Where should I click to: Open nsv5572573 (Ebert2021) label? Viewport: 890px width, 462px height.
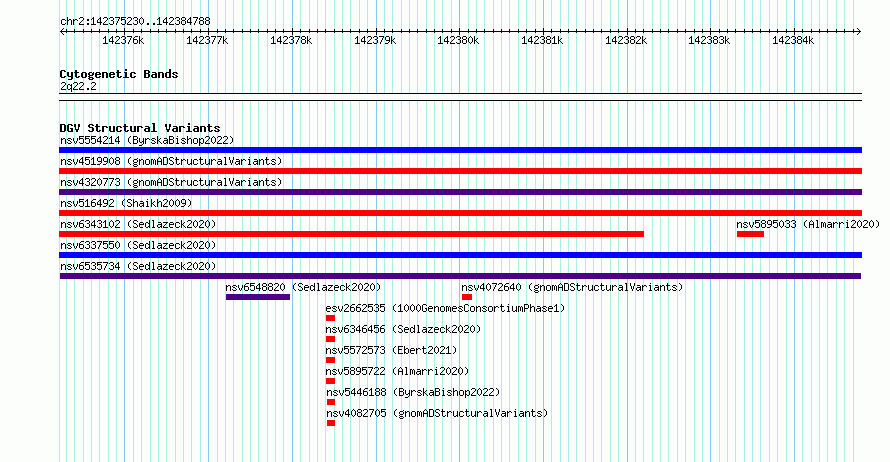(x=391, y=350)
